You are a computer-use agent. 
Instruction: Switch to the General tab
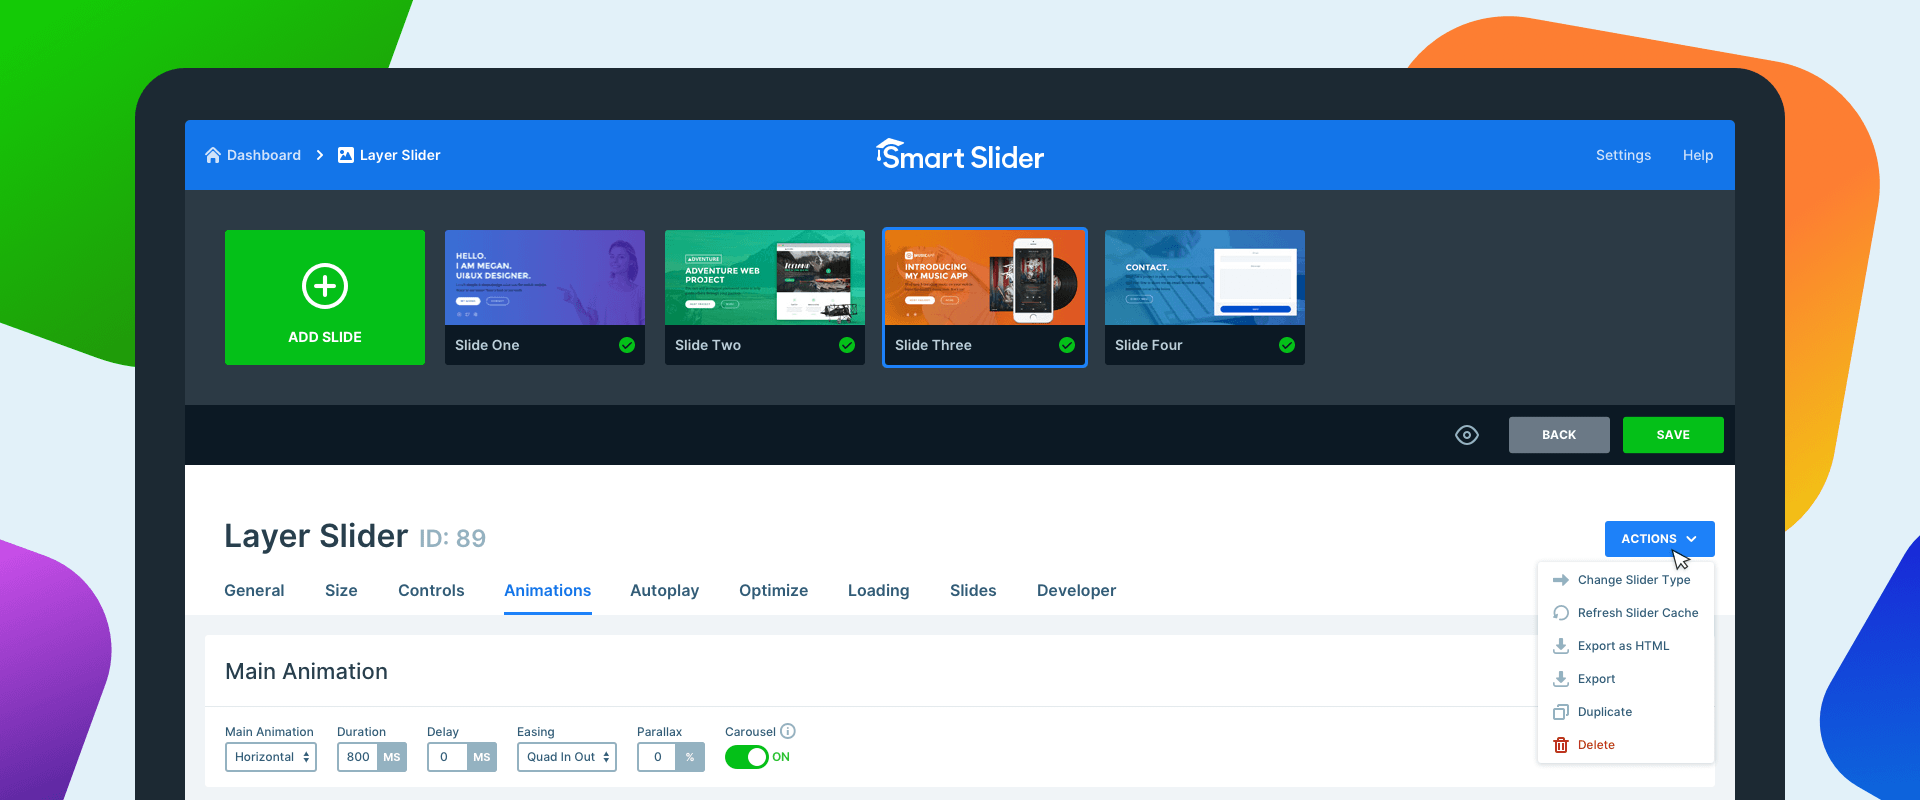point(254,591)
